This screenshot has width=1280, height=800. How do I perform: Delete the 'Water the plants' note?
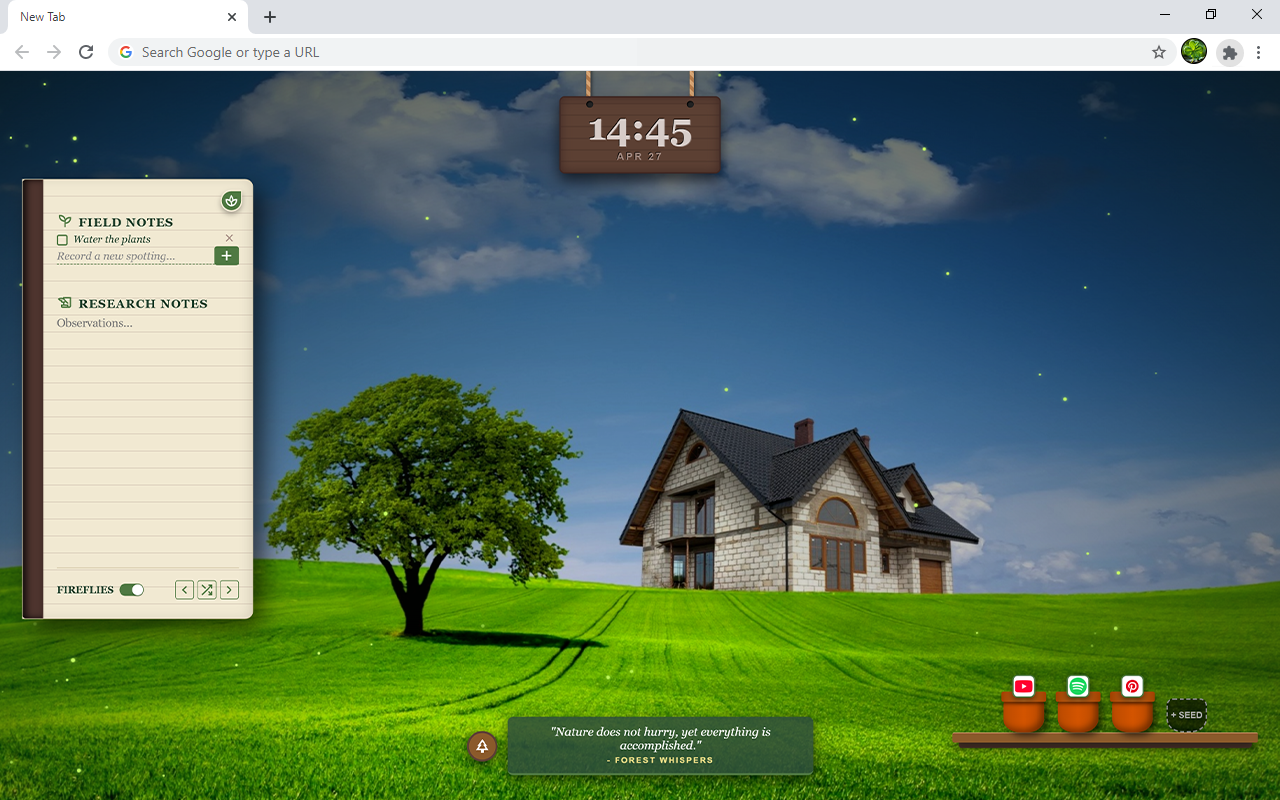click(x=229, y=238)
